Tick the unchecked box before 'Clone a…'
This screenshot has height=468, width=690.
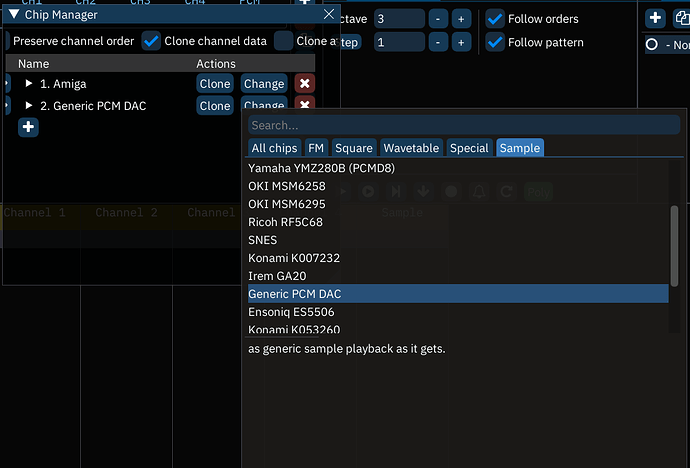(x=283, y=41)
